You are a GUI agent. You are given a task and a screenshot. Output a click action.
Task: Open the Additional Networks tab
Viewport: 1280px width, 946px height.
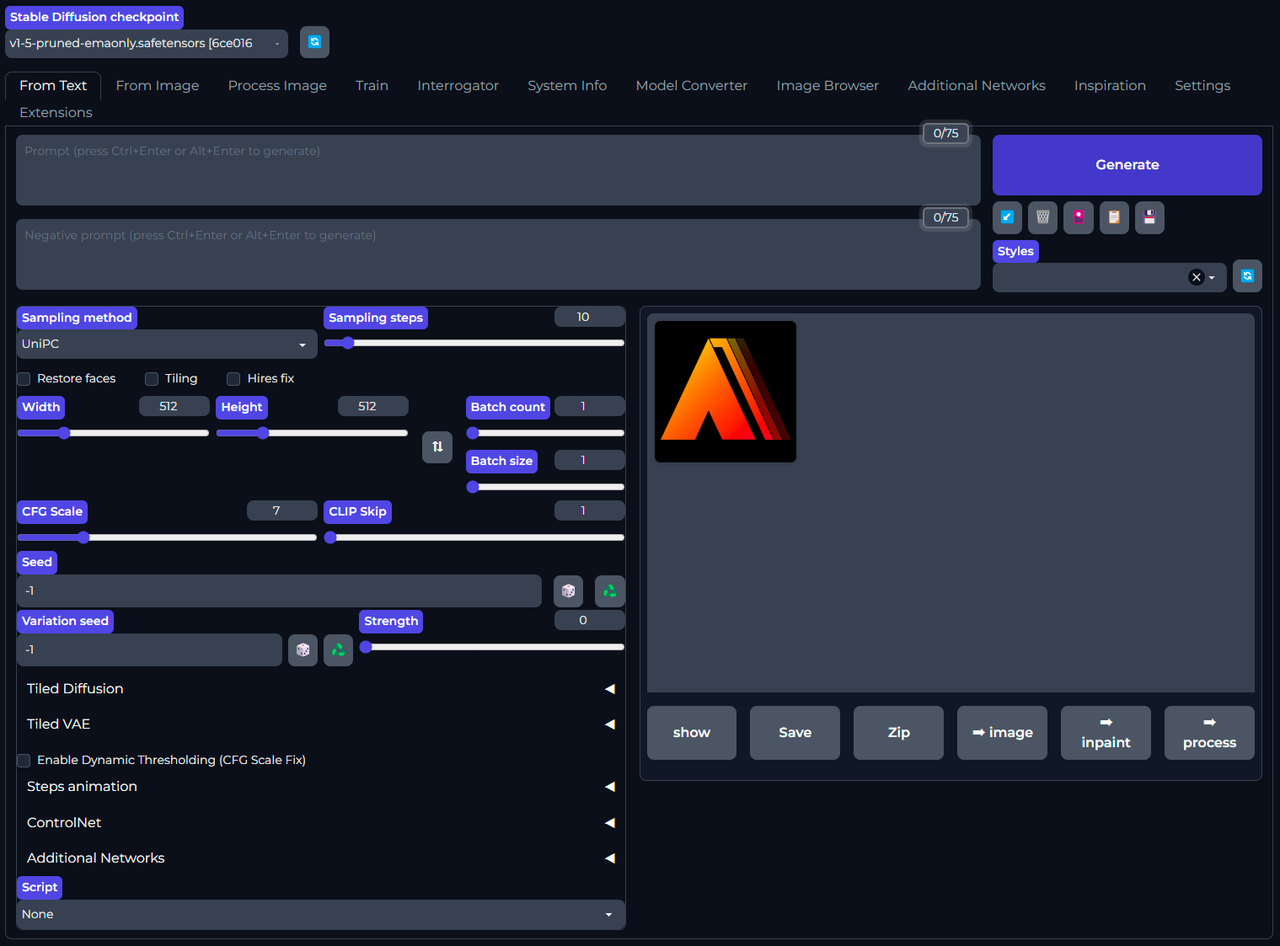976,86
